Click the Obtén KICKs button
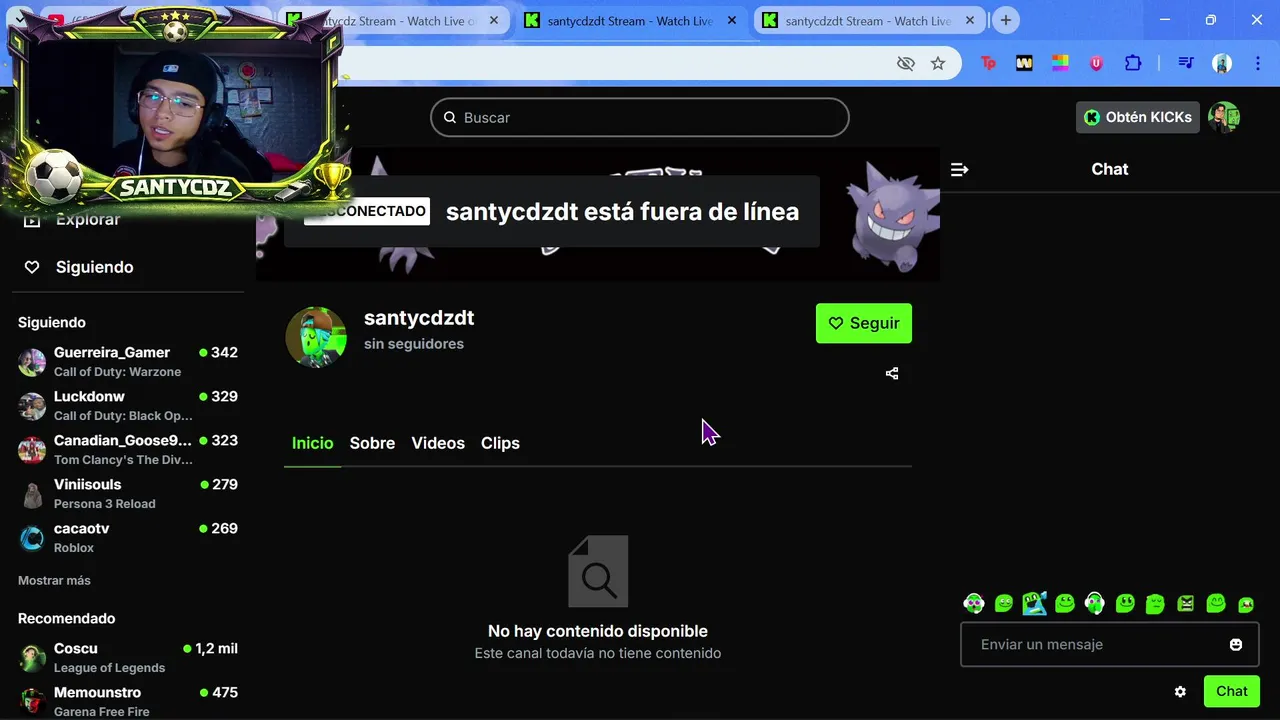 (1137, 117)
